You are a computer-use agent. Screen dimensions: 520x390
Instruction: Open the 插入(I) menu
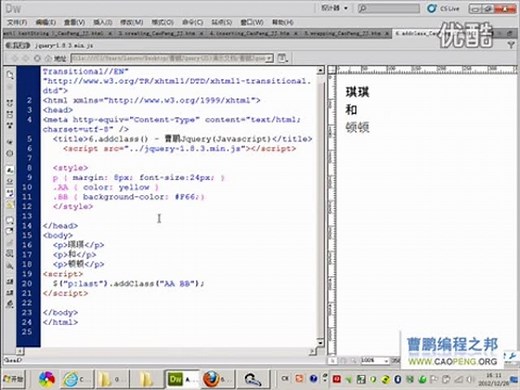[x=103, y=22]
